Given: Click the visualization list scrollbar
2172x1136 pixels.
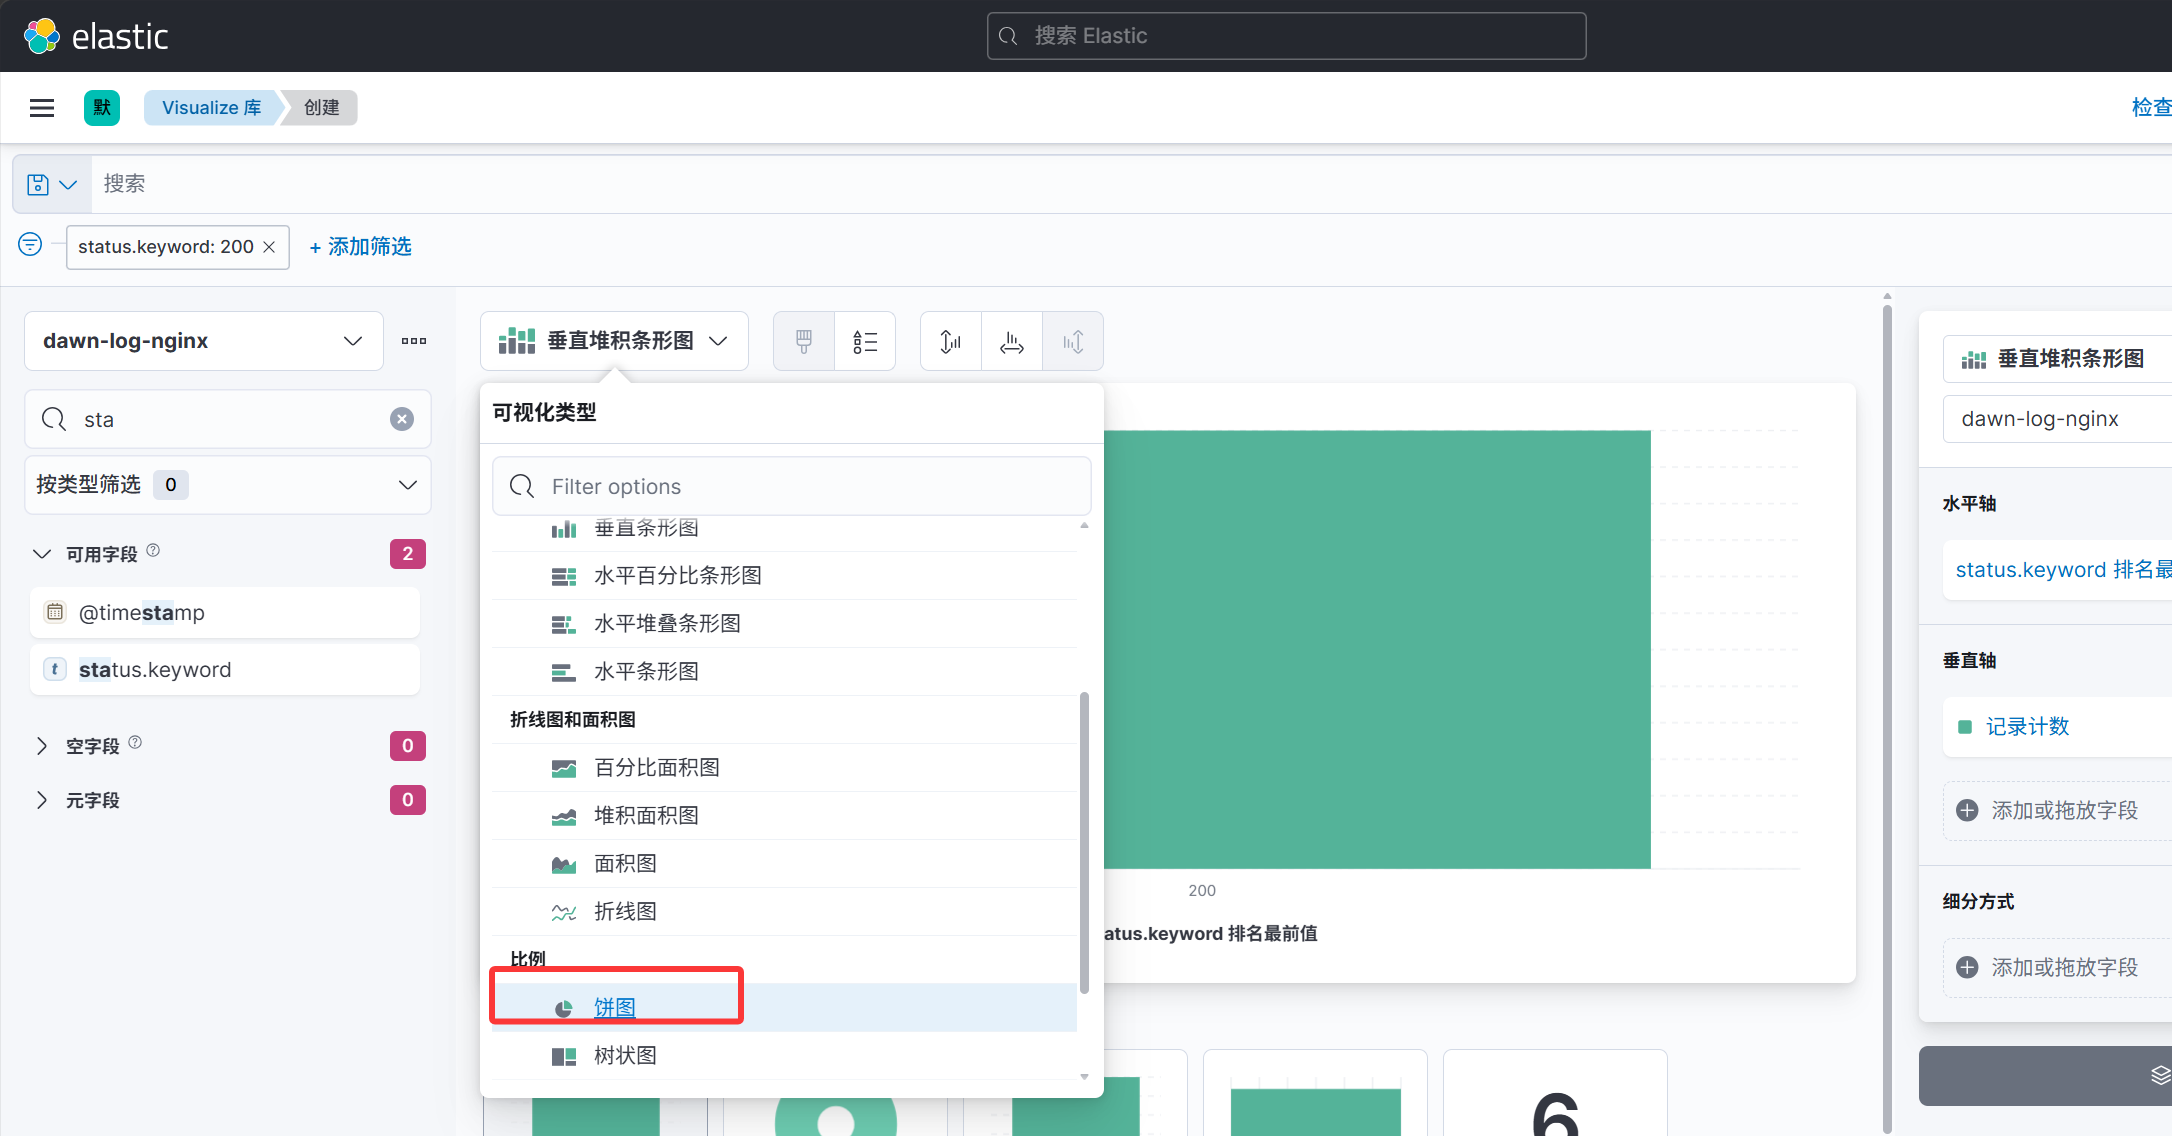Looking at the screenshot, I should click(x=1084, y=843).
